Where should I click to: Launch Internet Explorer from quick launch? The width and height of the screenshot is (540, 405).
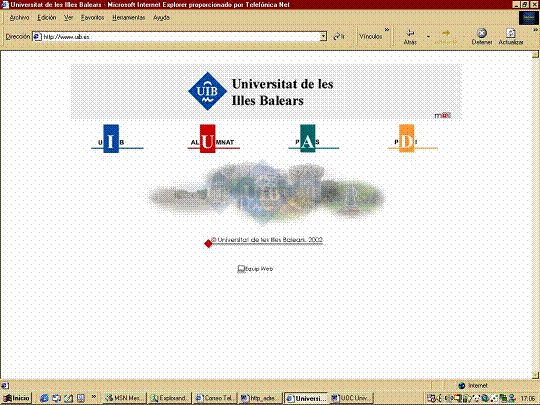pyautogui.click(x=44, y=398)
